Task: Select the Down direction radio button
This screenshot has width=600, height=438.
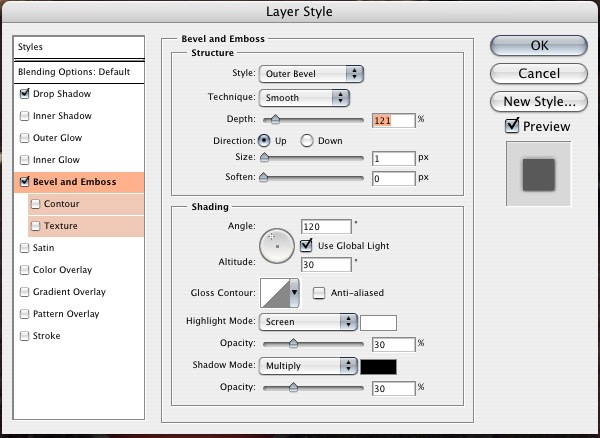Action: 307,141
